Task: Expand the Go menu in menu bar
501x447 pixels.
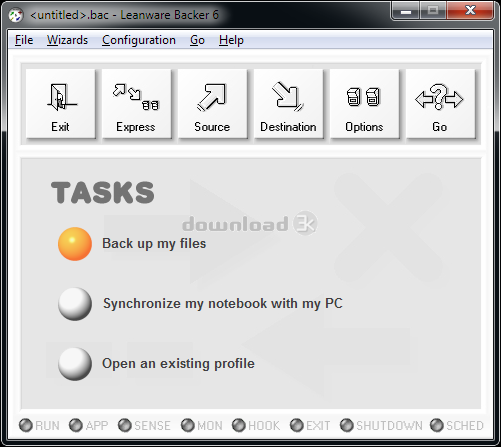Action: coord(197,40)
